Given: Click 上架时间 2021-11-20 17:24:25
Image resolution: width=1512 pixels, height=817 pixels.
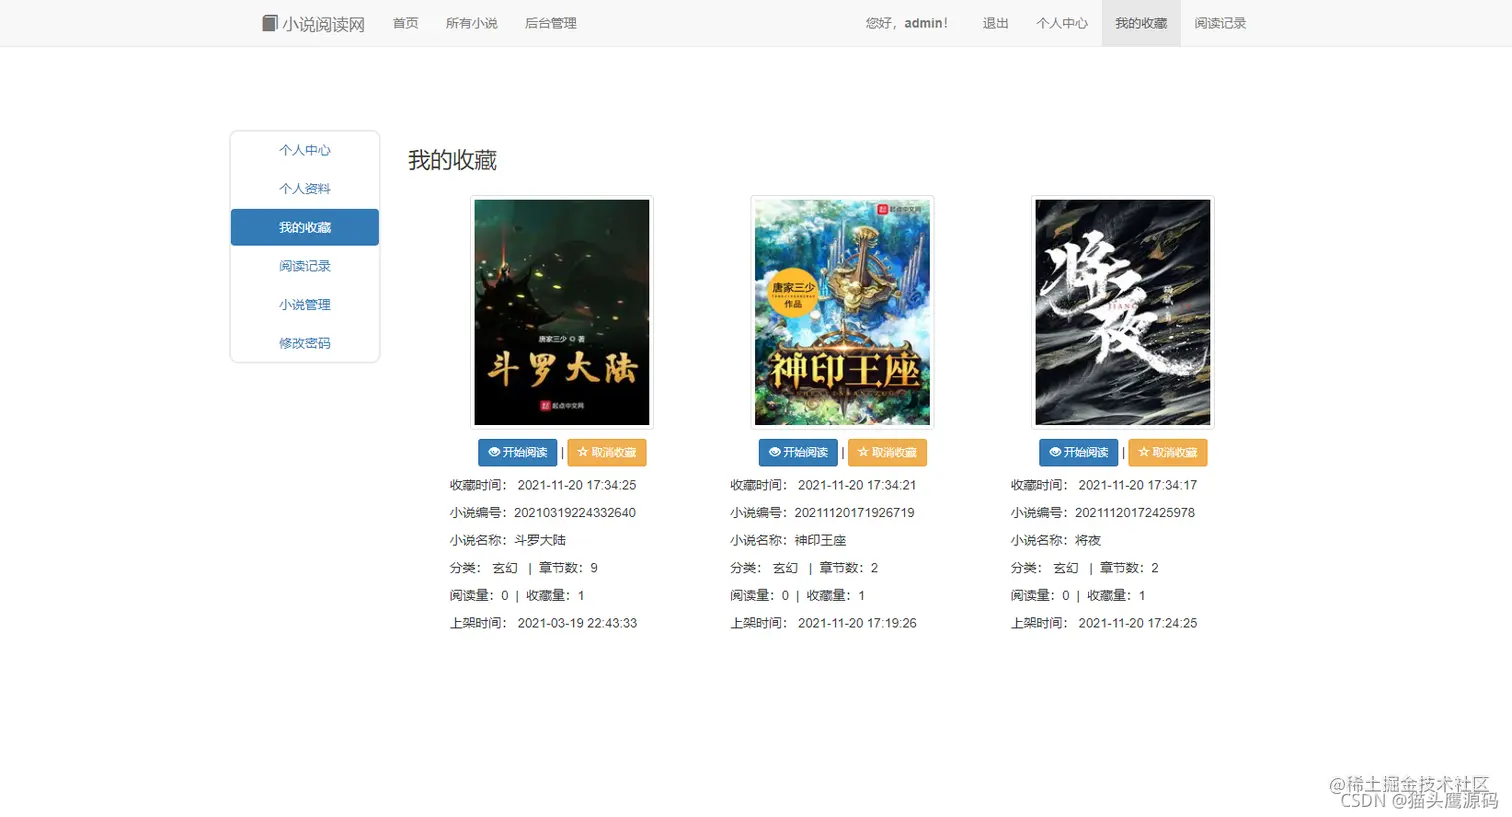Looking at the screenshot, I should click(1104, 623).
